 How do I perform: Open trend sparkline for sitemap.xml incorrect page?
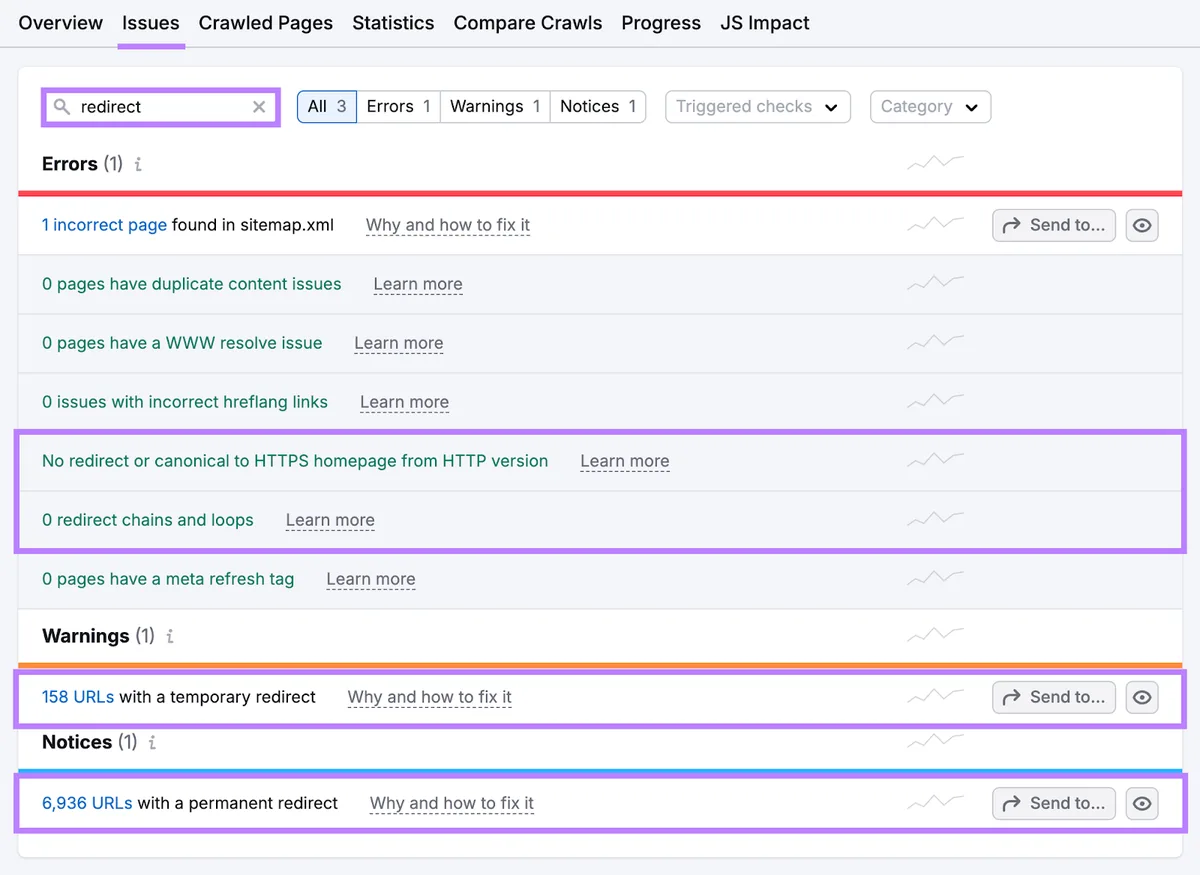(936, 225)
